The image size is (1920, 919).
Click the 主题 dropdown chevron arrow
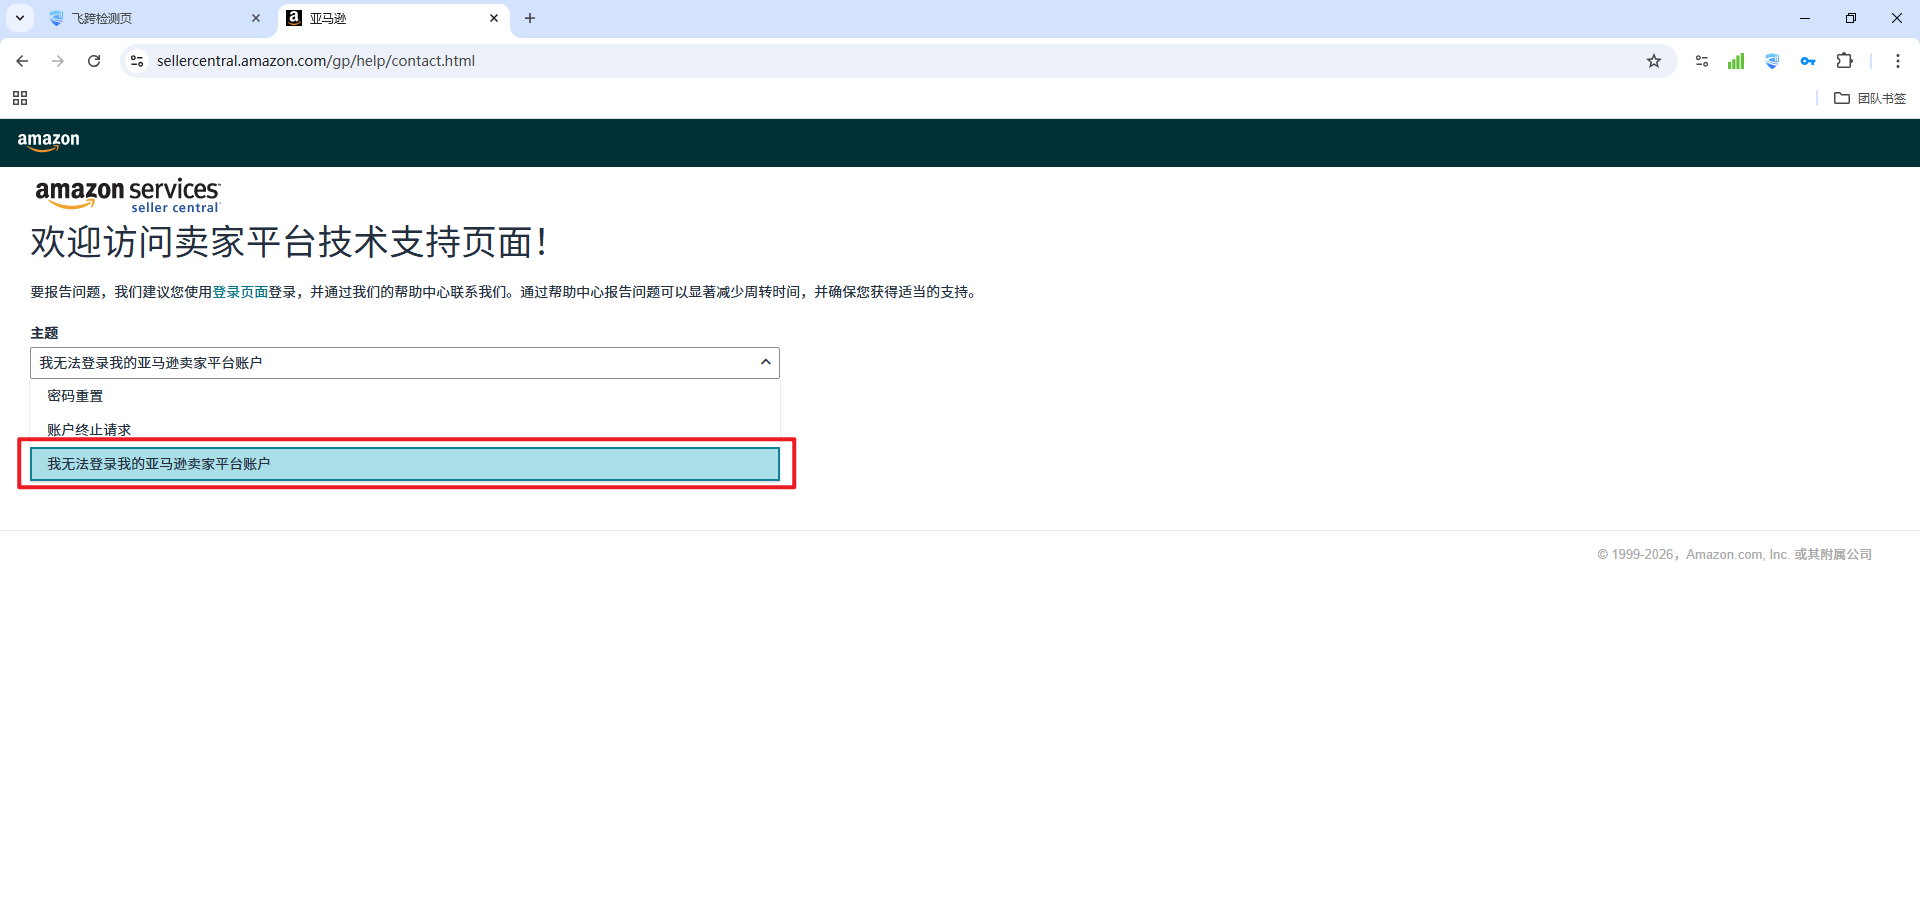click(x=766, y=362)
